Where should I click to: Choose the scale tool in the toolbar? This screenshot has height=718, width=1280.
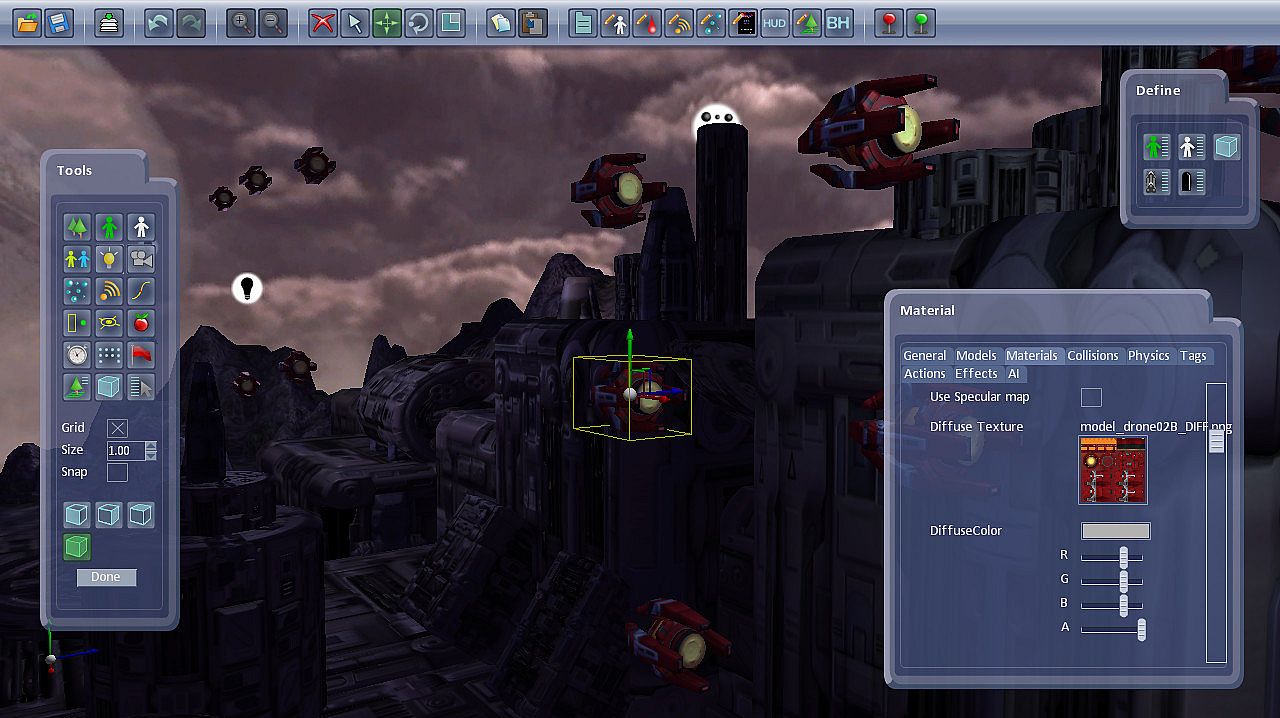(x=451, y=23)
